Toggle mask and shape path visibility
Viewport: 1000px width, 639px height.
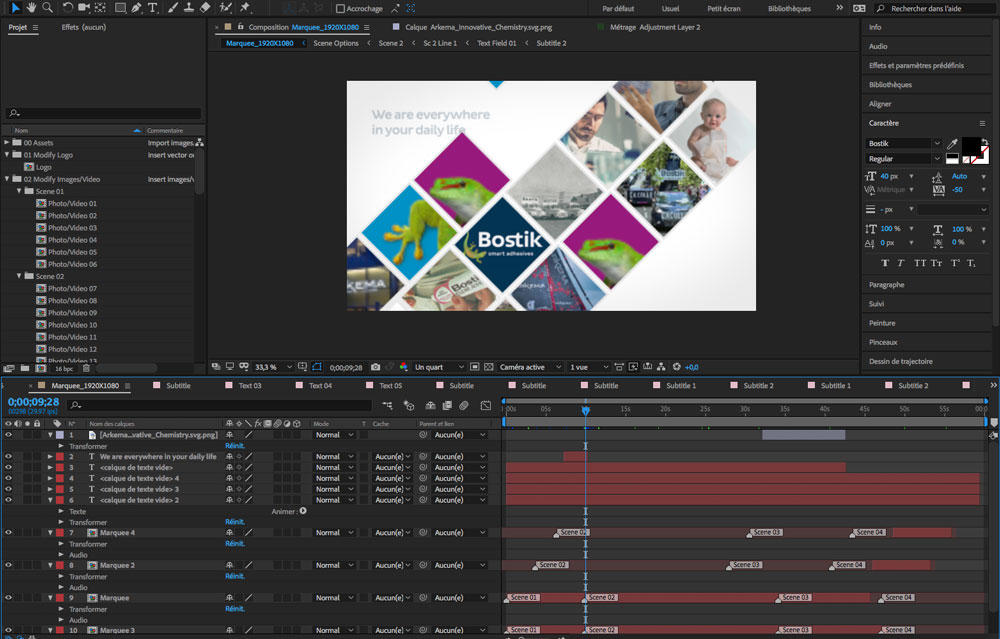pyautogui.click(x=317, y=367)
